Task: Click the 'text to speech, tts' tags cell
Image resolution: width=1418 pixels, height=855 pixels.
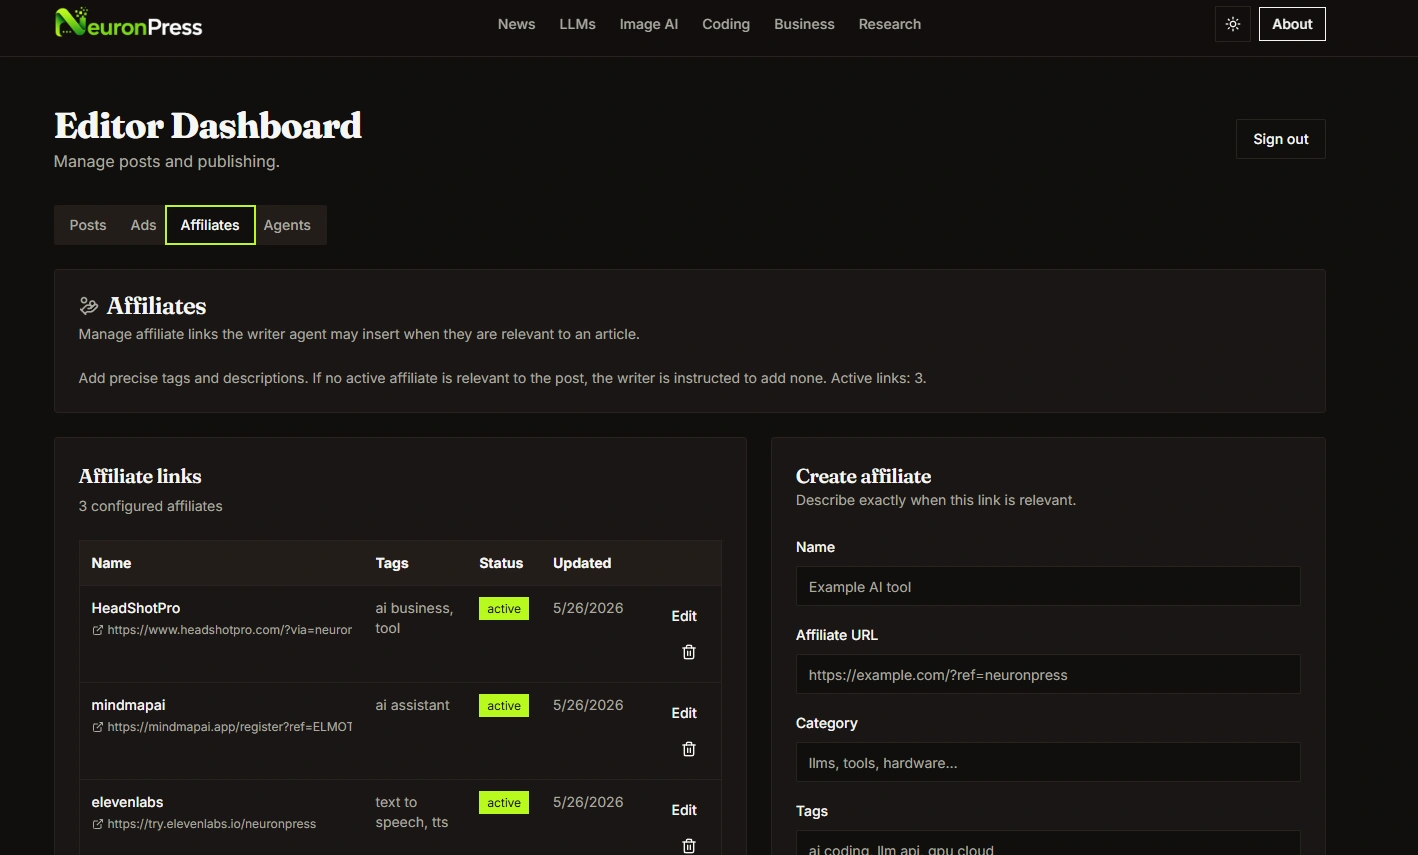Action: tap(412, 812)
